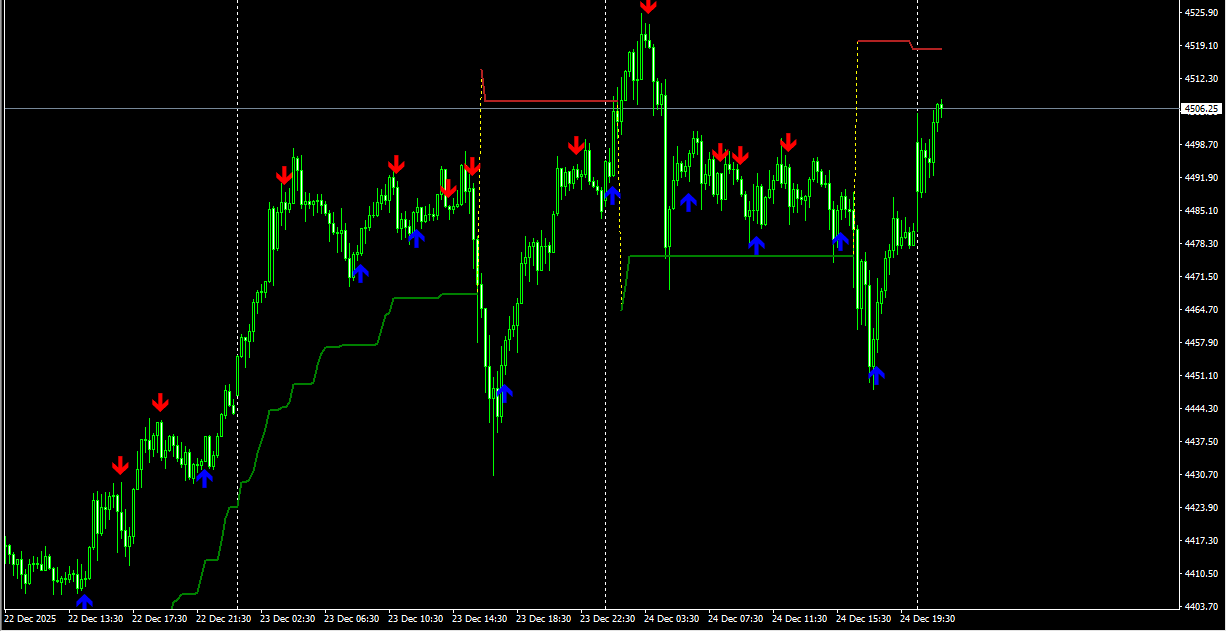Select the 22 Dec 2025 date label
This screenshot has width=1227, height=632.
click(x=32, y=619)
